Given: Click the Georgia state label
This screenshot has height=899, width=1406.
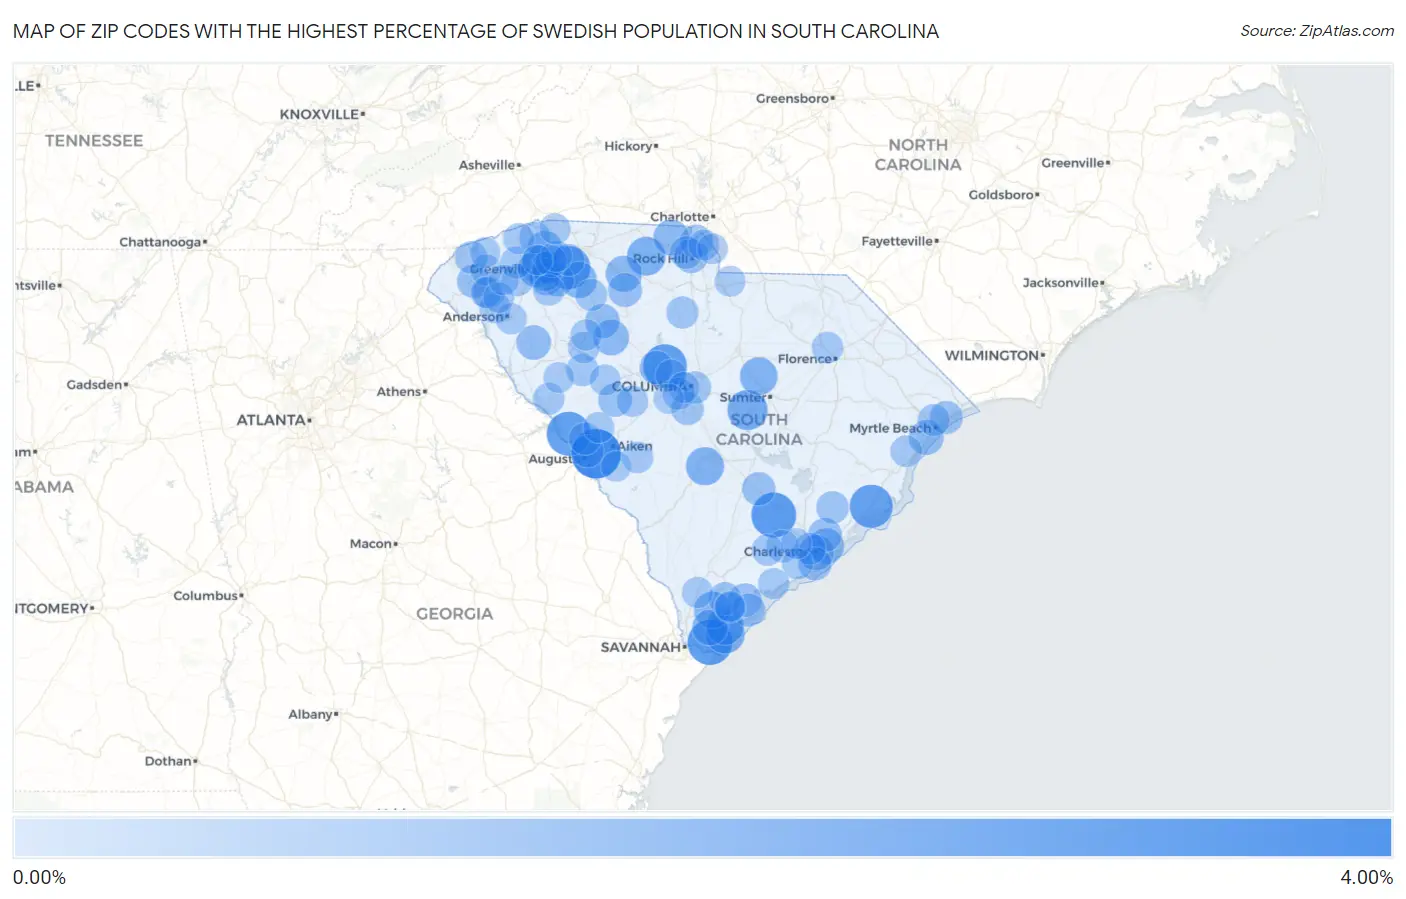Looking at the screenshot, I should point(455,614).
